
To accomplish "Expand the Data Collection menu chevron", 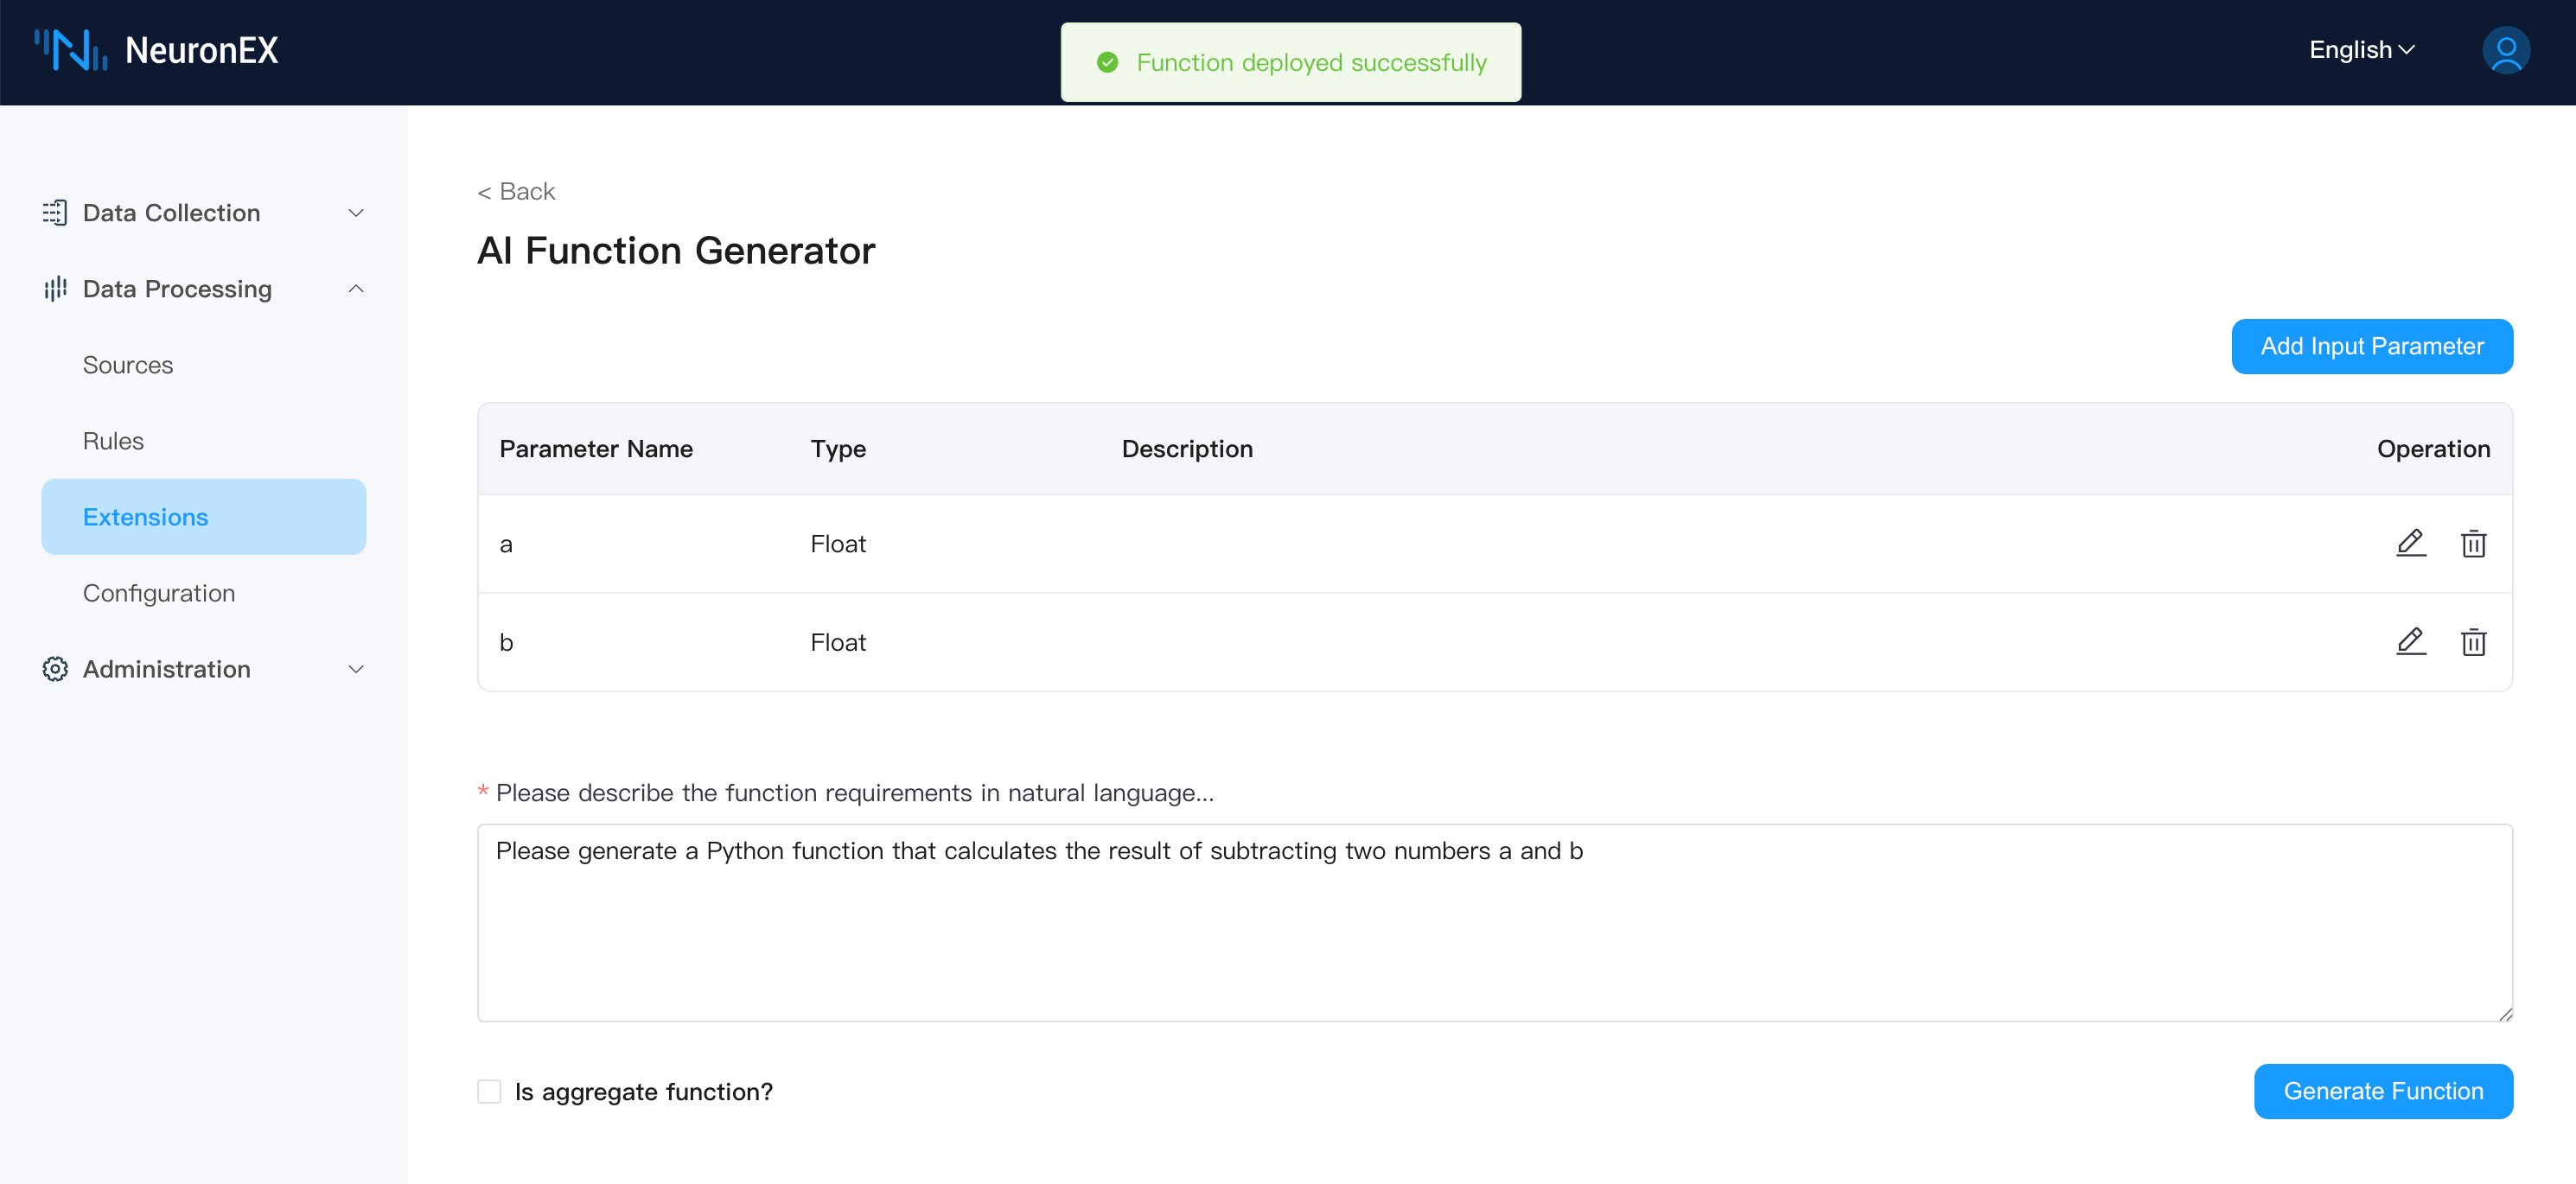I will tap(356, 213).
